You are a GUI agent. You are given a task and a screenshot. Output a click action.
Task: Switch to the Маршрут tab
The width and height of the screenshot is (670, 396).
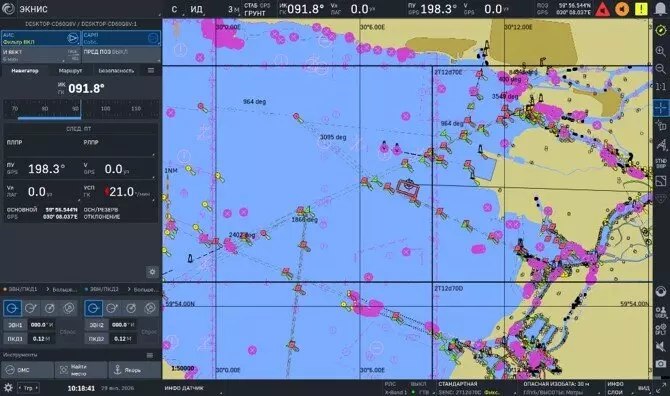tap(71, 71)
